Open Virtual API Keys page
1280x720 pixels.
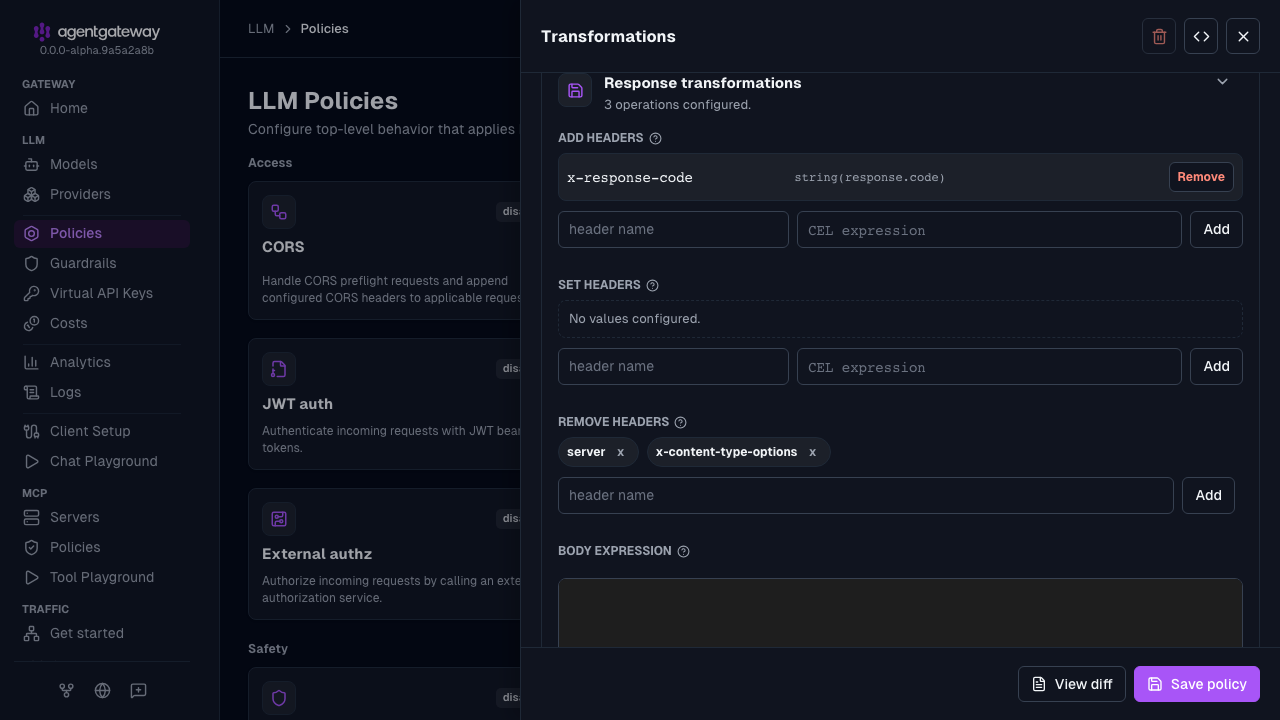(x=102, y=293)
